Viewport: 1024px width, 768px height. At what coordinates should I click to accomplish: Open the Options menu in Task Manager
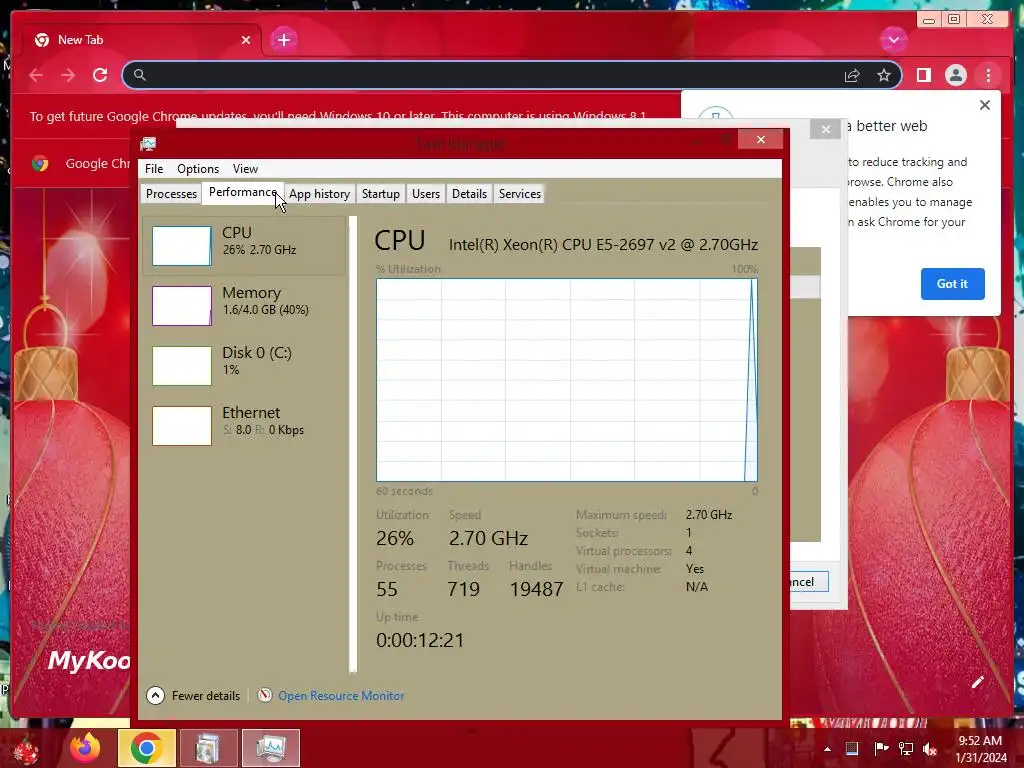[x=198, y=168]
